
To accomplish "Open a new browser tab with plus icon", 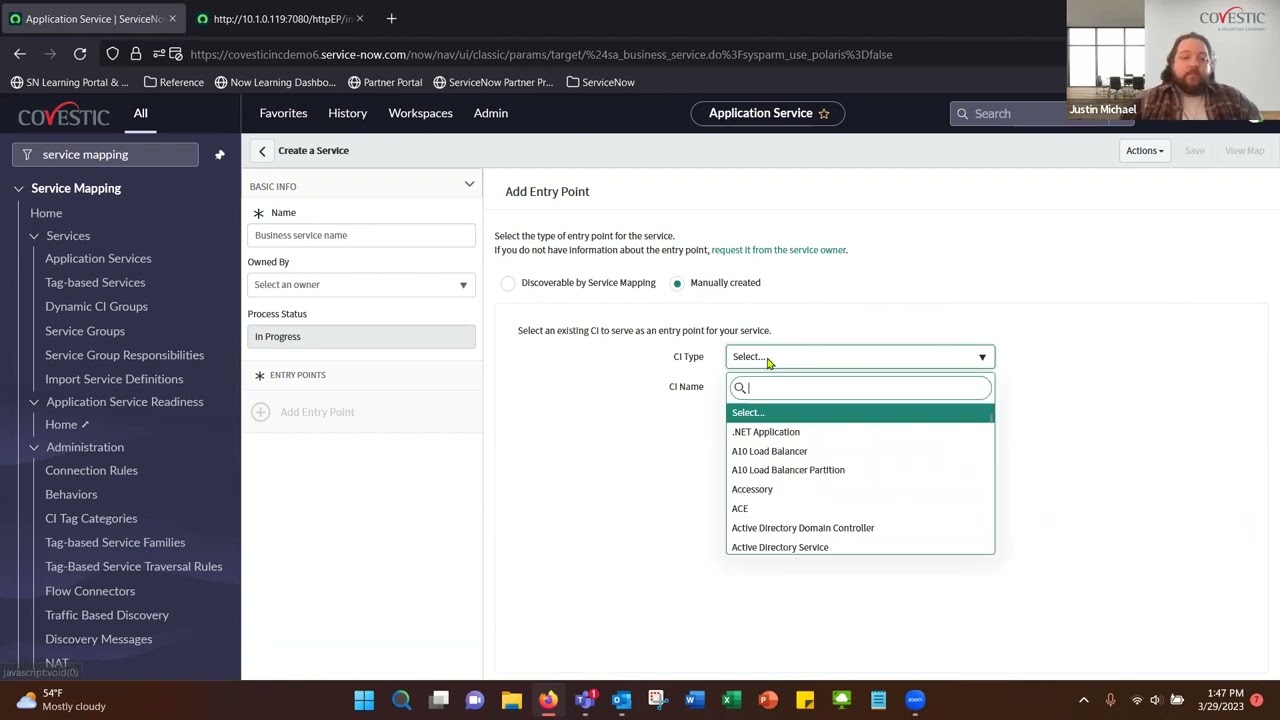I will [391, 18].
